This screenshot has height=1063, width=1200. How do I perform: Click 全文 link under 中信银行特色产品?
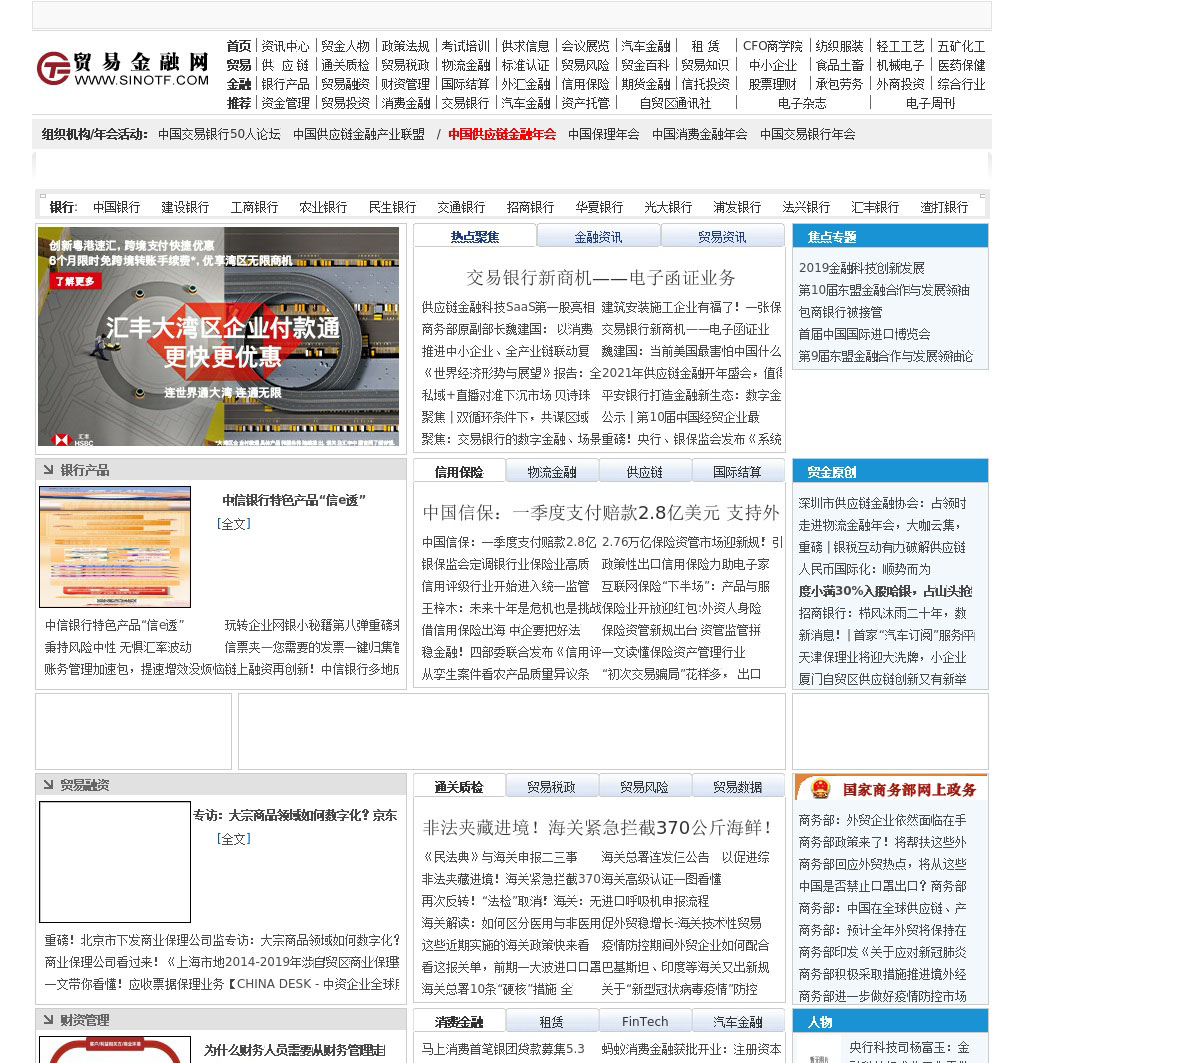tap(234, 524)
